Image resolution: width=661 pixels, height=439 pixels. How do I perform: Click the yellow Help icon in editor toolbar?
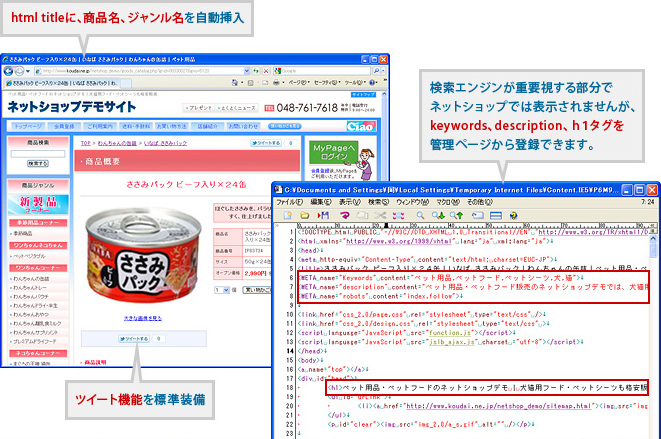(x=513, y=215)
